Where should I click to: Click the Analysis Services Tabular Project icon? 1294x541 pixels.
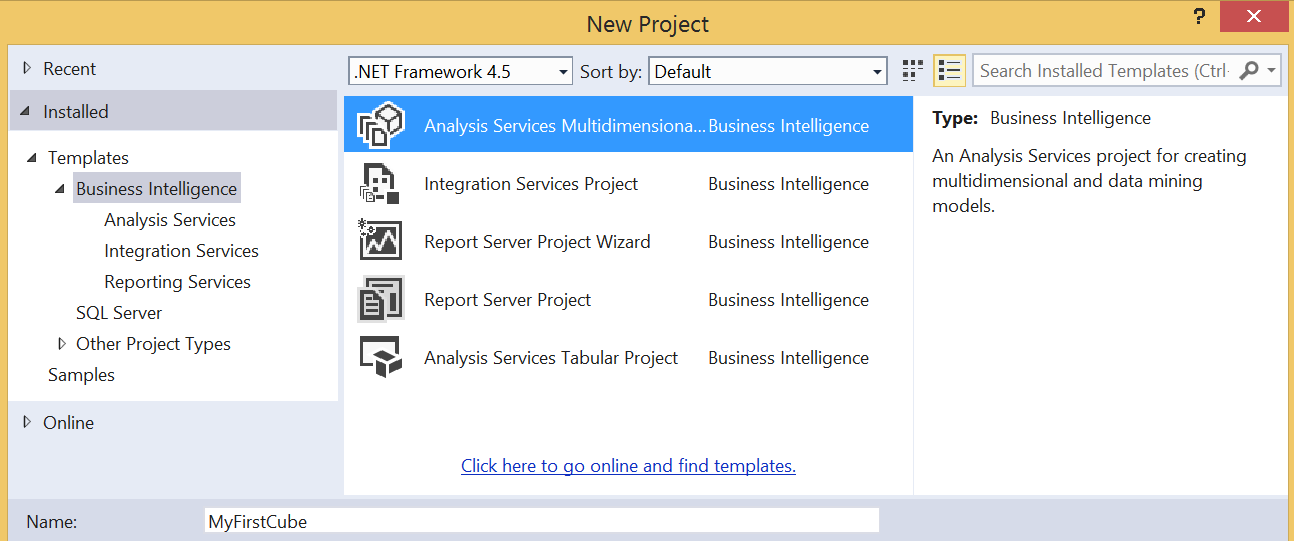380,358
